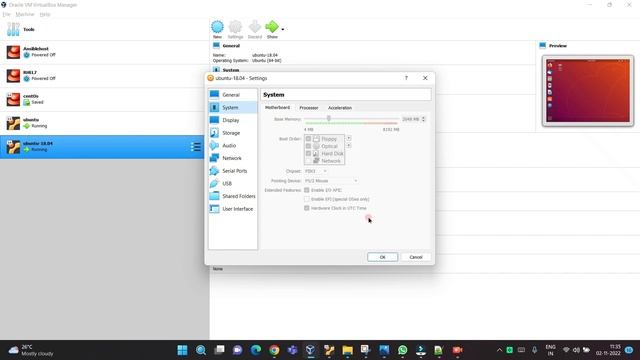Toggle the Optical boot order checkbox
The width and height of the screenshot is (640, 360).
coord(308,146)
